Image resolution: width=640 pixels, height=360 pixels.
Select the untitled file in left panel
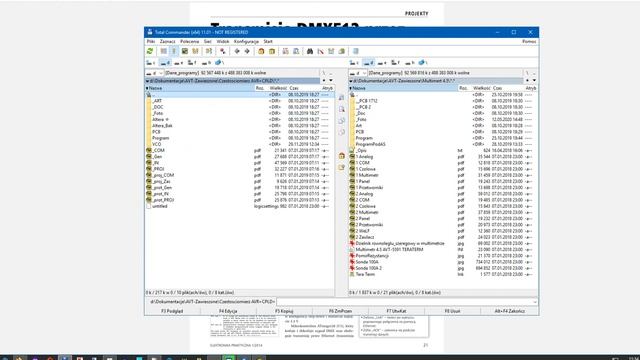240,207
